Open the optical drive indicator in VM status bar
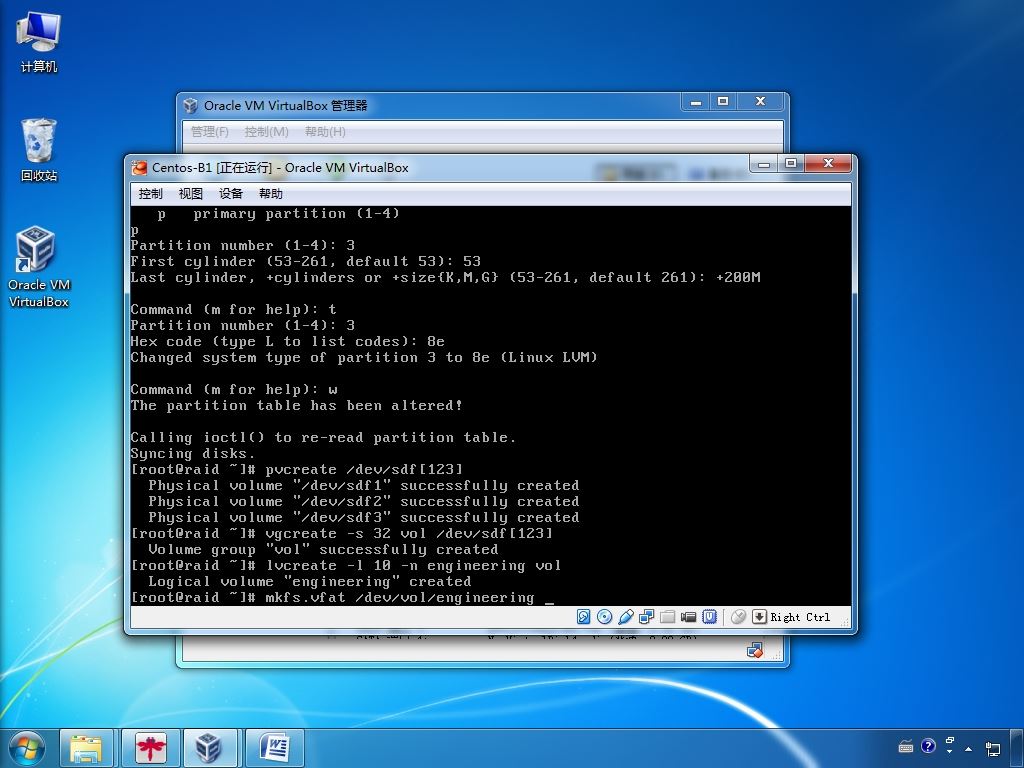 click(x=605, y=616)
